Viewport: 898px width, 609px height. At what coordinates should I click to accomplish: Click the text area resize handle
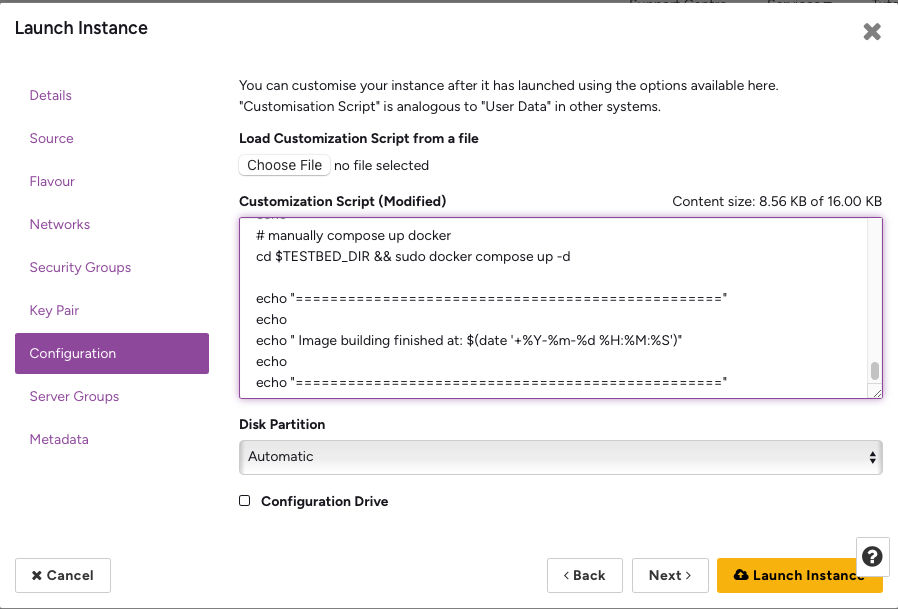click(877, 392)
